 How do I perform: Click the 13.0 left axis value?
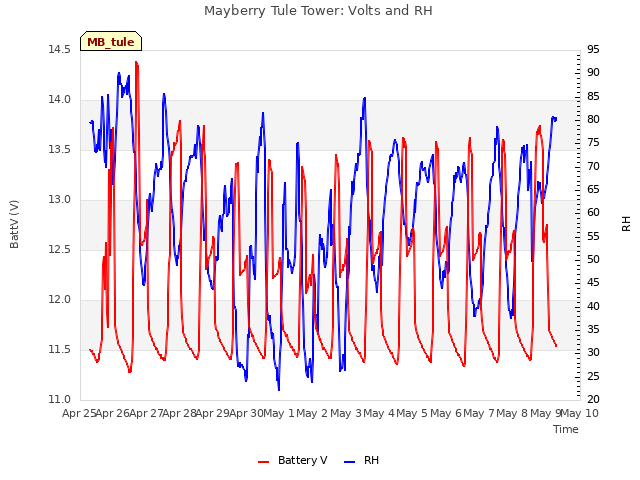[60, 200]
